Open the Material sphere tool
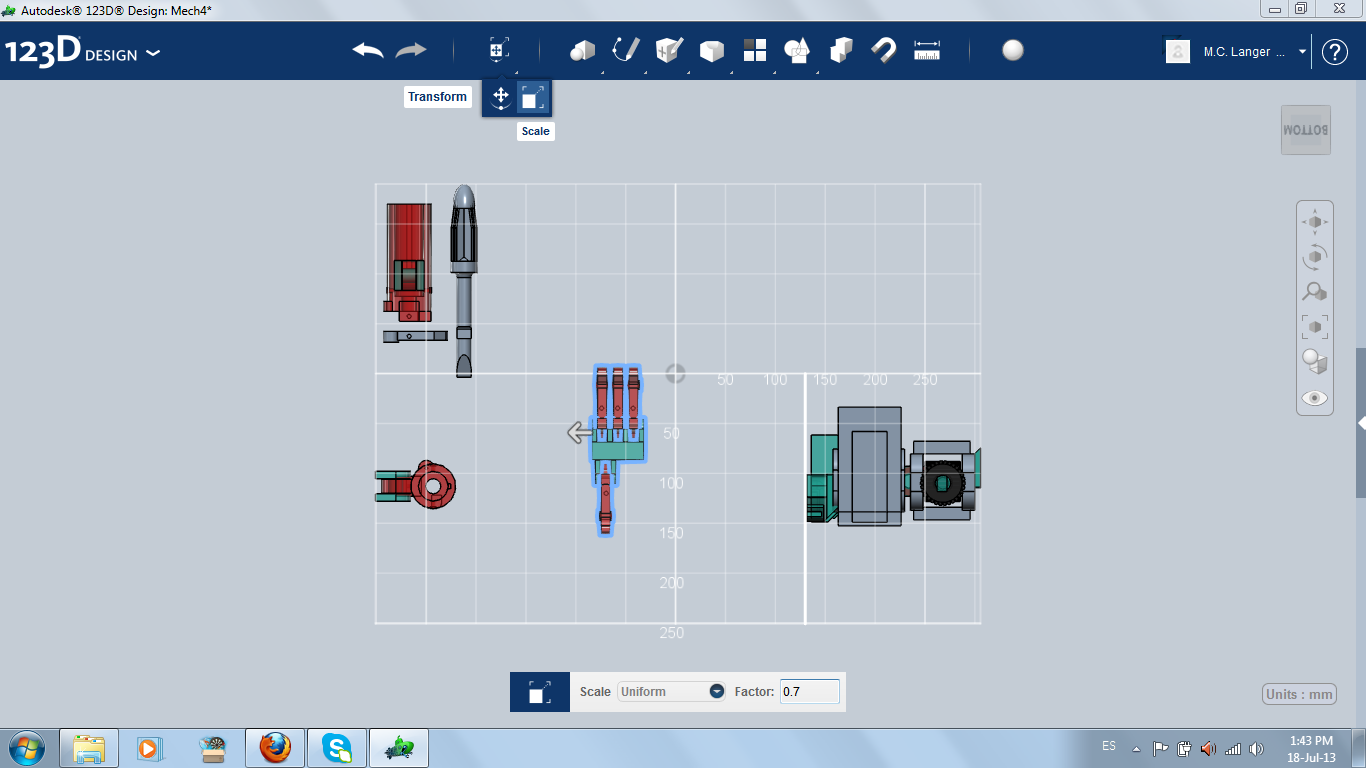Screen dimensions: 1366x768 coord(1013,50)
